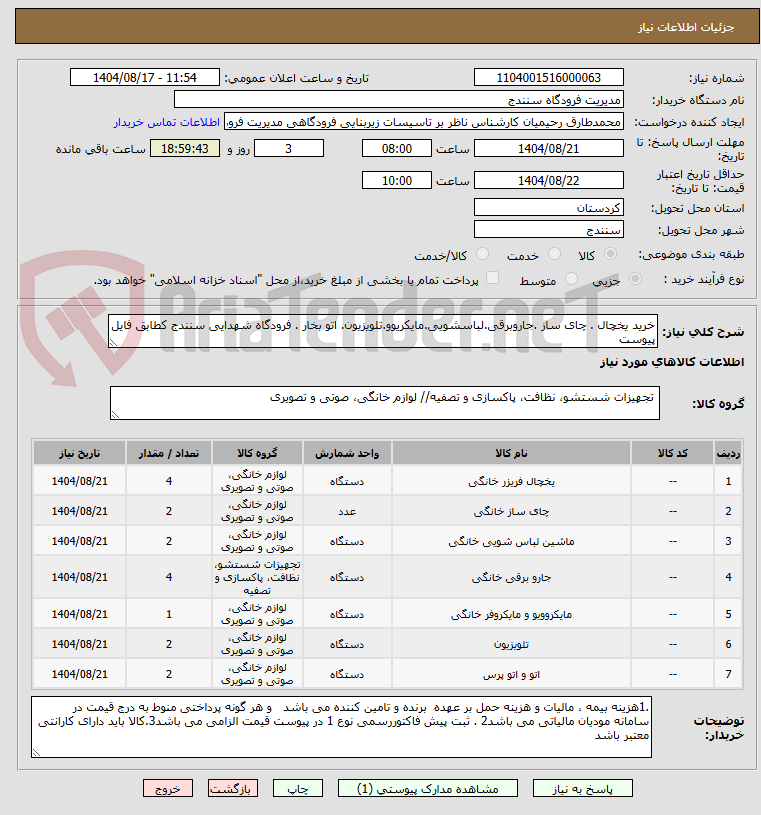The width and height of the screenshot is (761, 815).
Task: Click the توضیحات خریدار notes textbox
Action: (342, 727)
